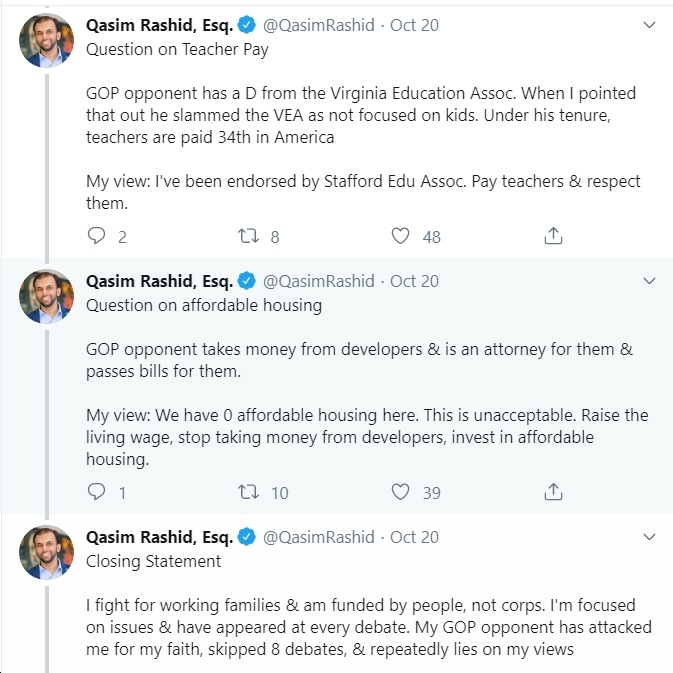This screenshot has width=673, height=673.
Task: Open Qasim Rashid avatar on housing tweet
Action: click(46, 296)
